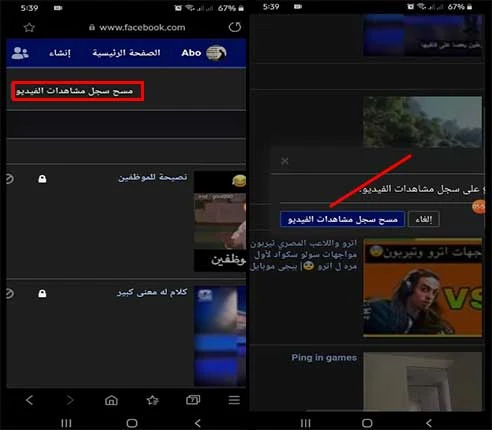Tap Android back button on left screen
The image size is (492, 430).
click(198, 423)
